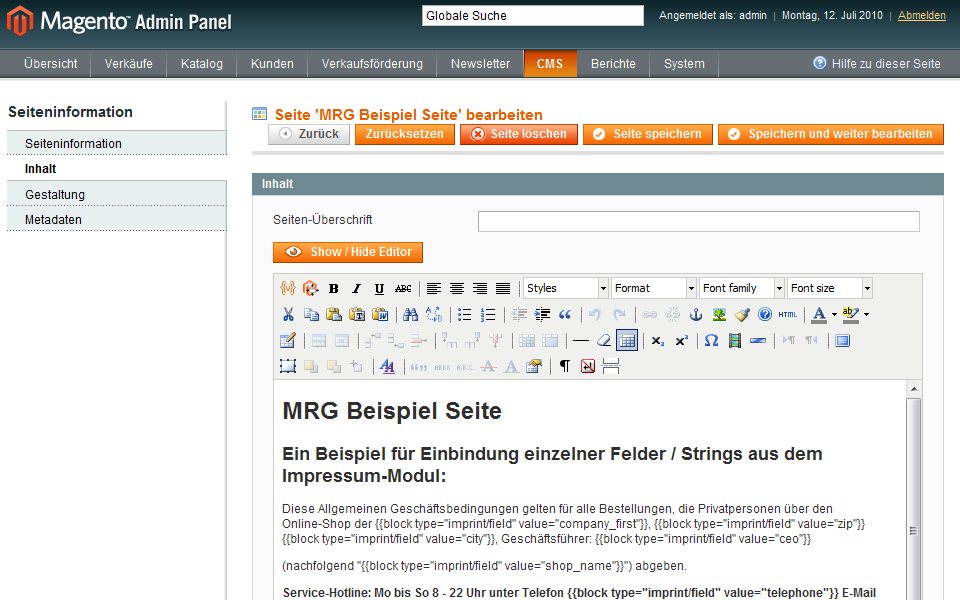The height and width of the screenshot is (600, 960).
Task: Apply superscript formatting
Action: tap(681, 340)
